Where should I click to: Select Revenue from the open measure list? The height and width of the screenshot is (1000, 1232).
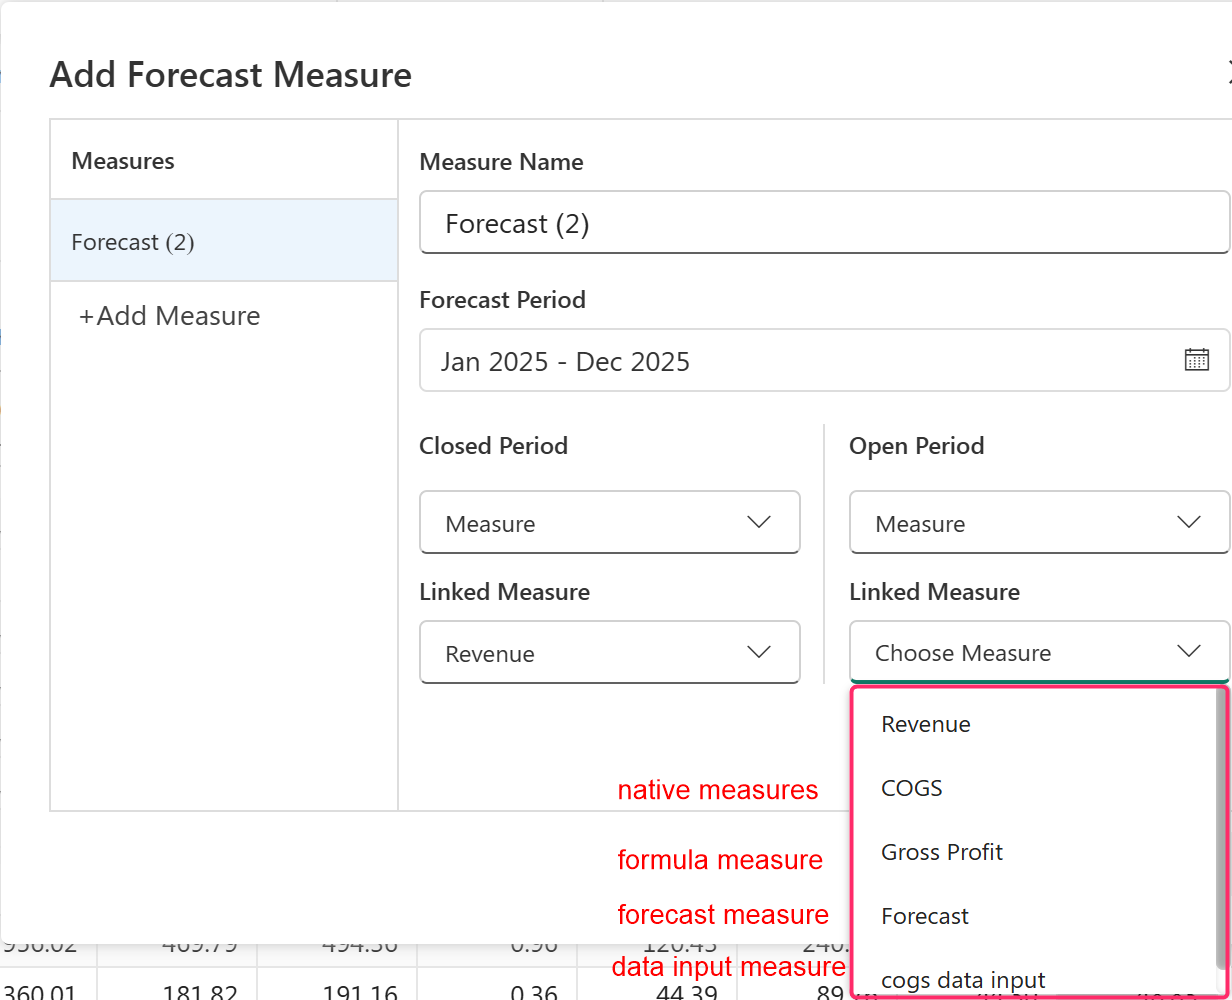click(926, 724)
